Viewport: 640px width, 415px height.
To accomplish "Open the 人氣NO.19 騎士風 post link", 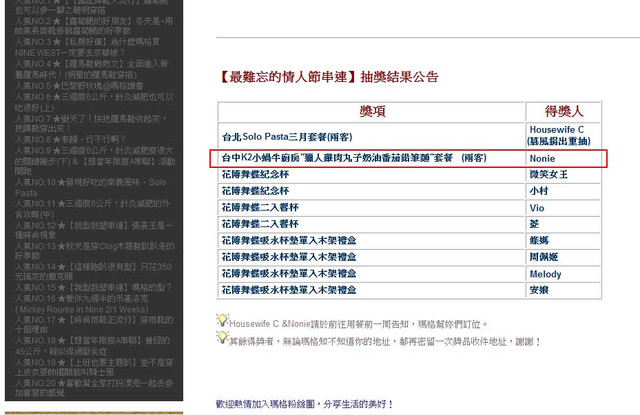I will click(x=94, y=367).
